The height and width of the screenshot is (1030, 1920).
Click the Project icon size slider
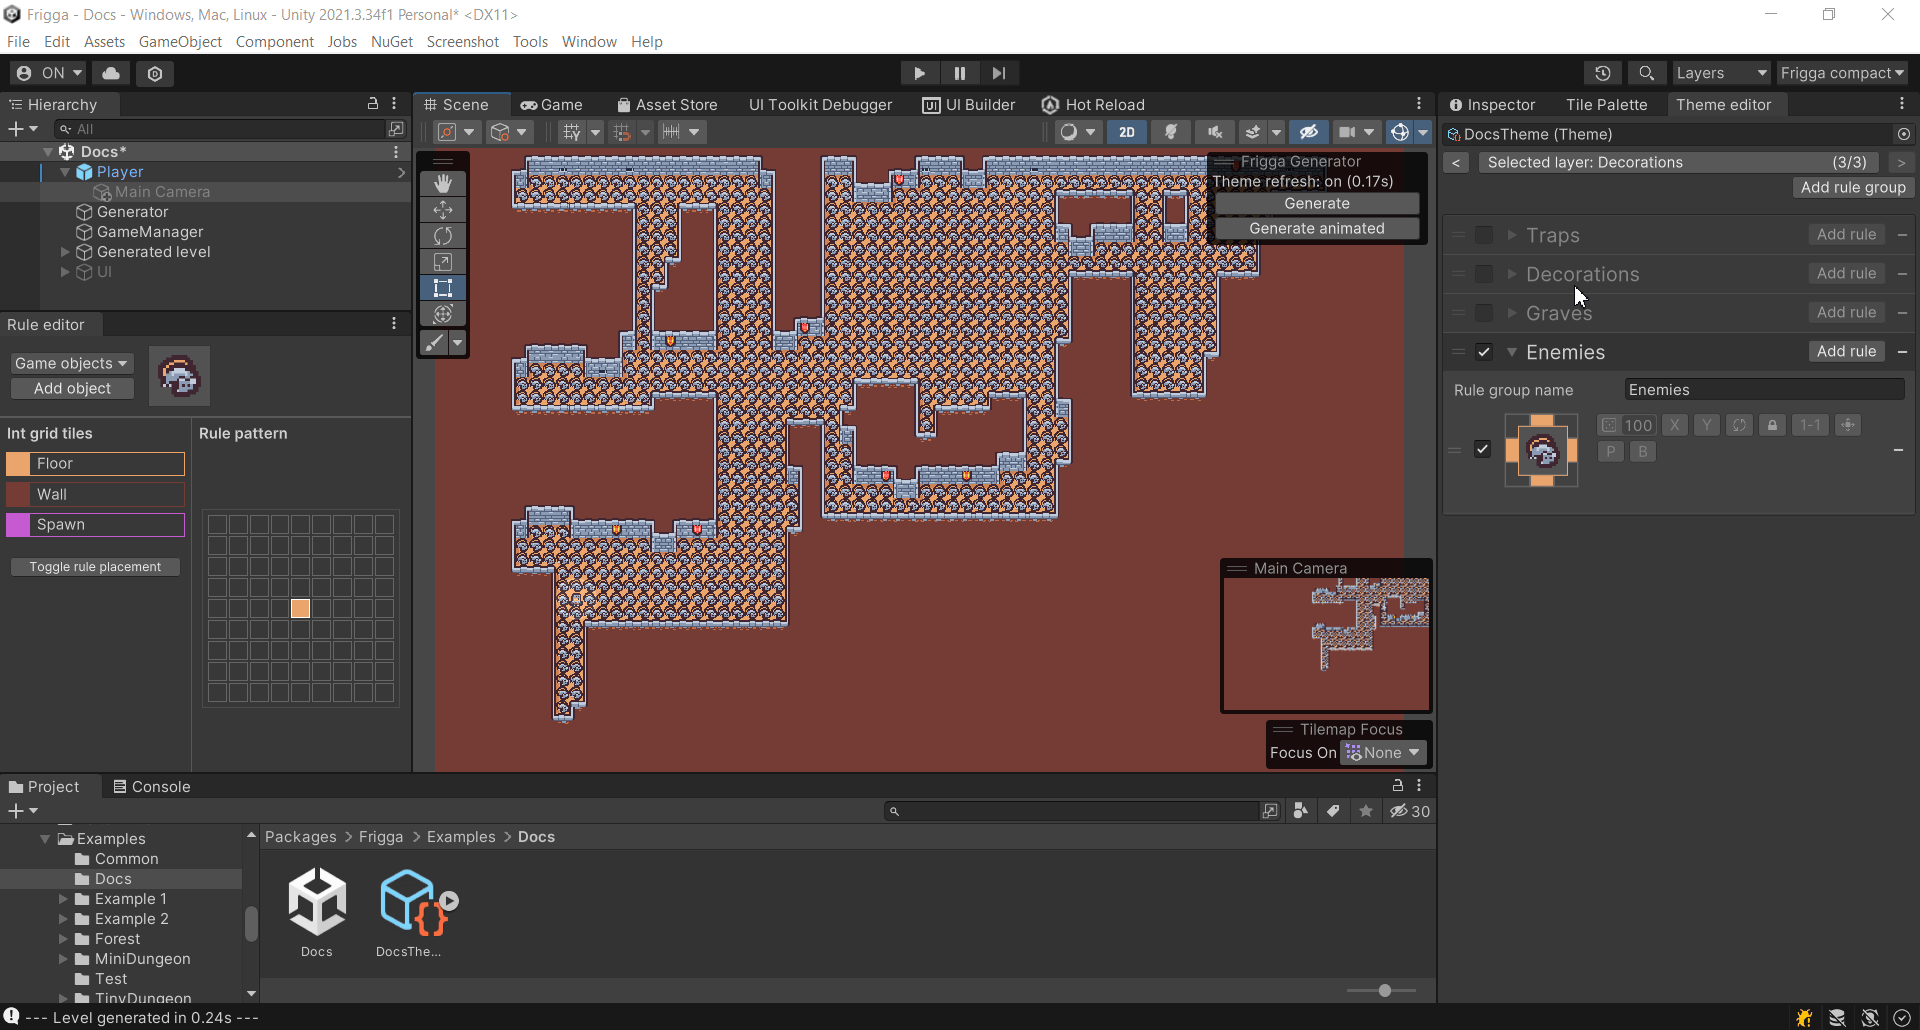pos(1382,990)
